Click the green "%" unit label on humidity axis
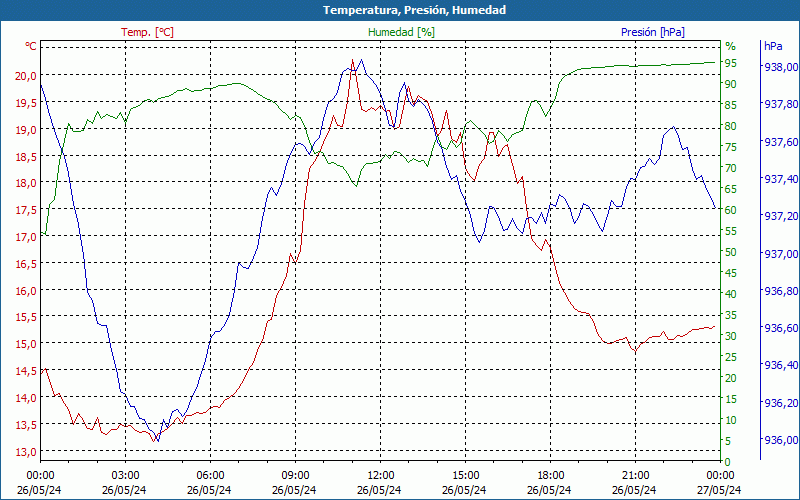The image size is (800, 500). pyautogui.click(x=731, y=46)
